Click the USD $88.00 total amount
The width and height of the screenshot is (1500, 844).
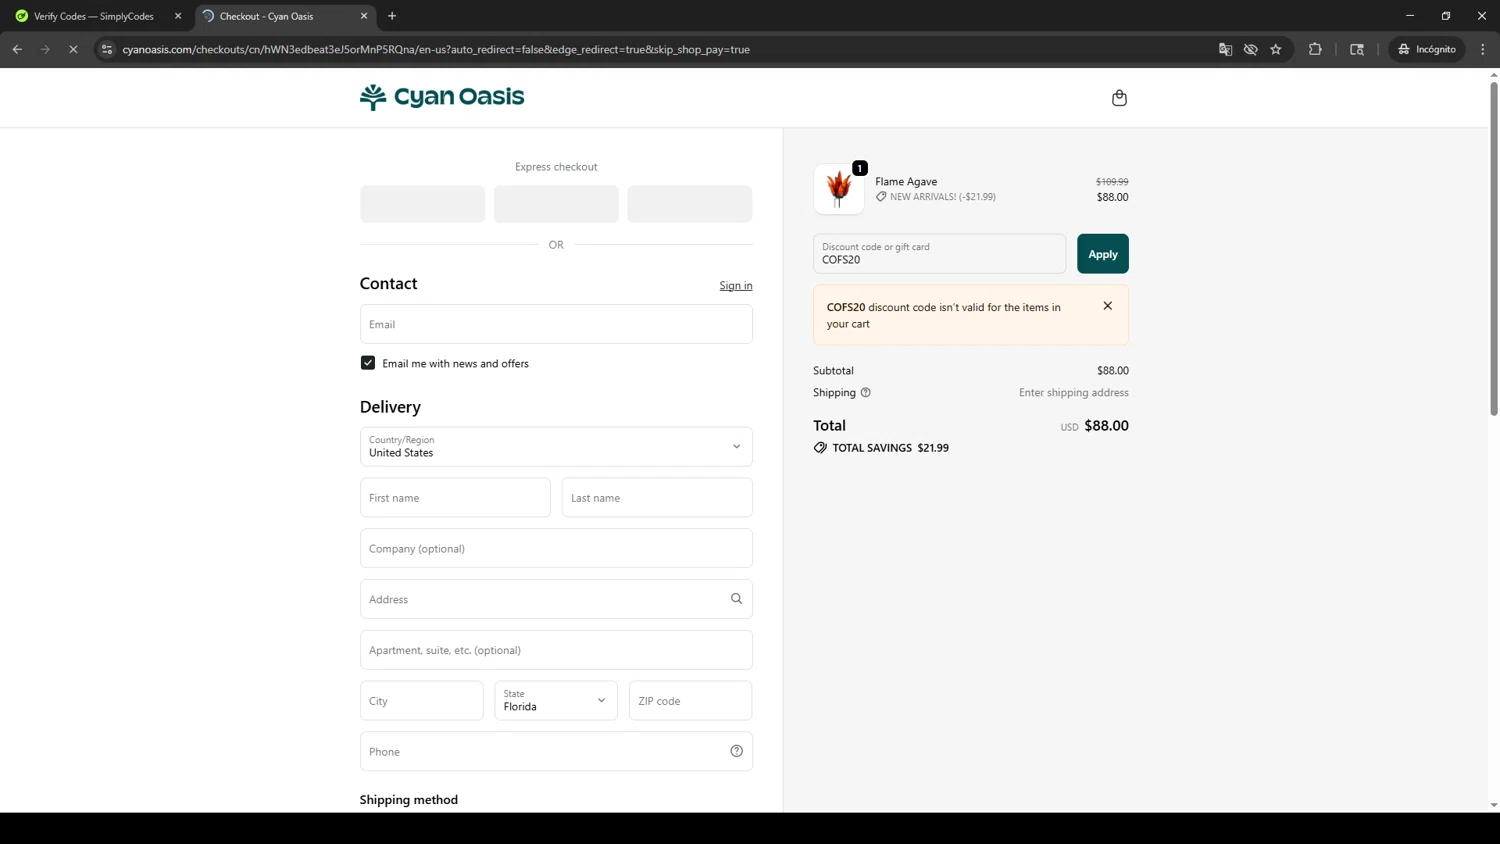[x=1095, y=426]
